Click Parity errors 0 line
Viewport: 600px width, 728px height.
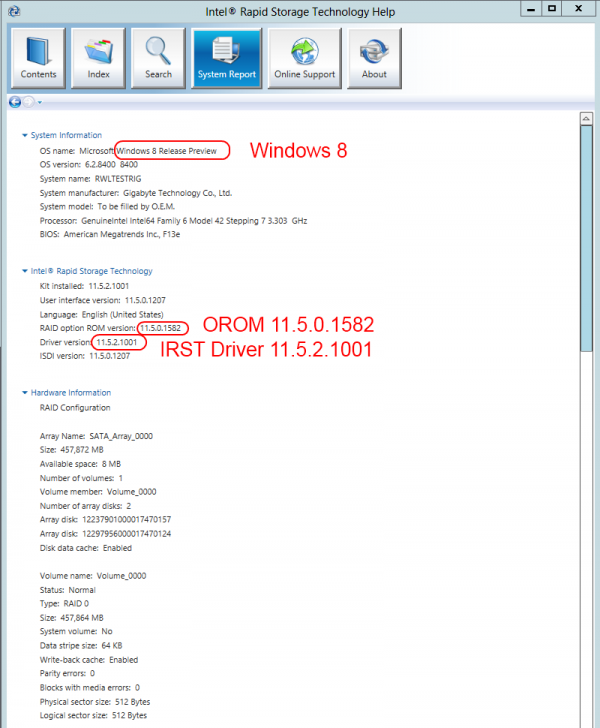(67, 673)
